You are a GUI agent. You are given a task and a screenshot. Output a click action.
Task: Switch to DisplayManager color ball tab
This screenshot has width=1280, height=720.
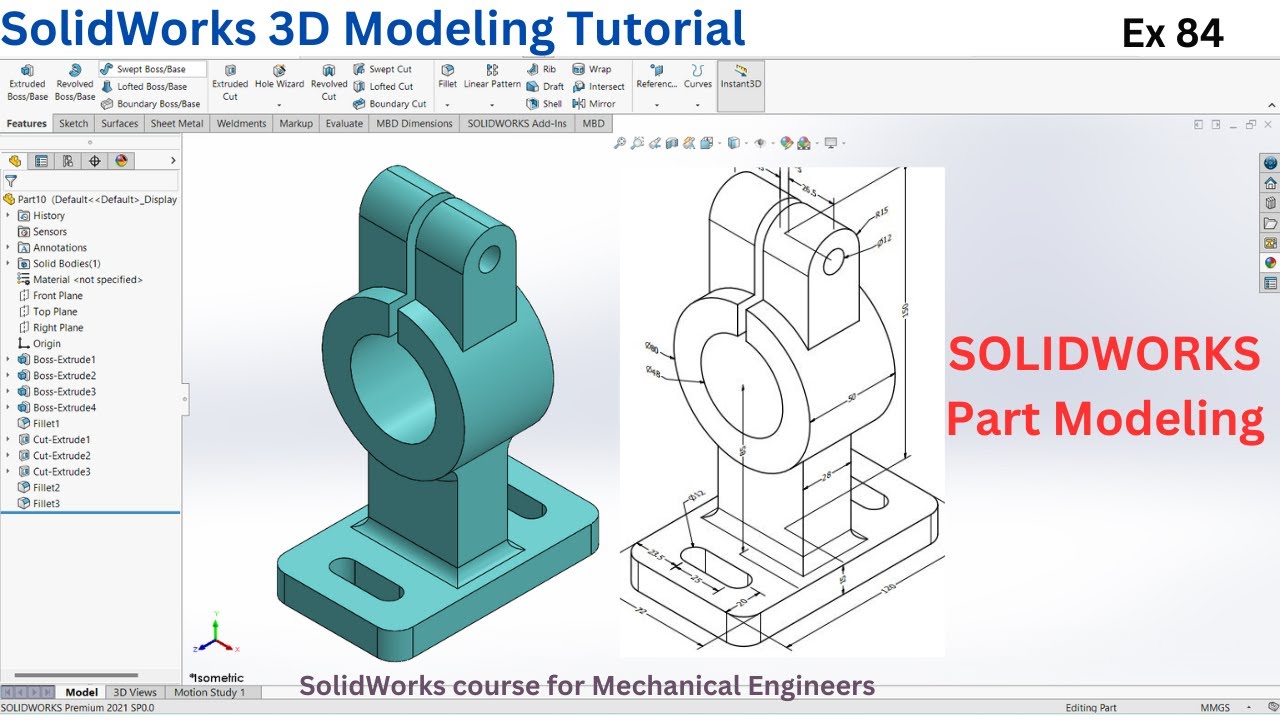(x=122, y=160)
